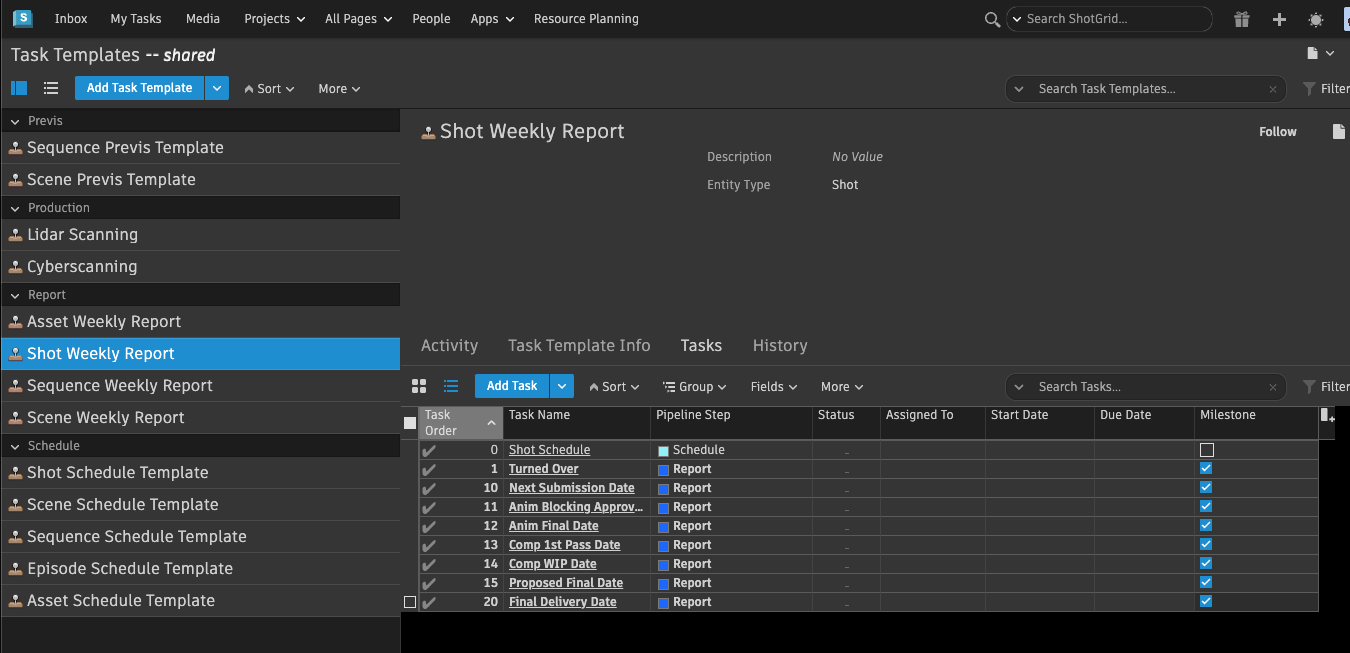Click the stamp icon beside Asset Weekly Report
The image size is (1350, 653).
15,322
